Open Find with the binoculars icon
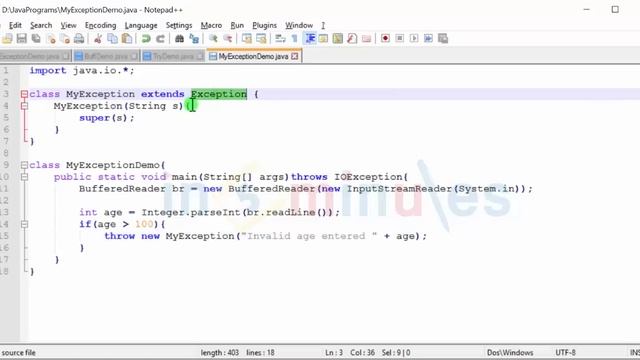640x360 pixels. point(179,39)
